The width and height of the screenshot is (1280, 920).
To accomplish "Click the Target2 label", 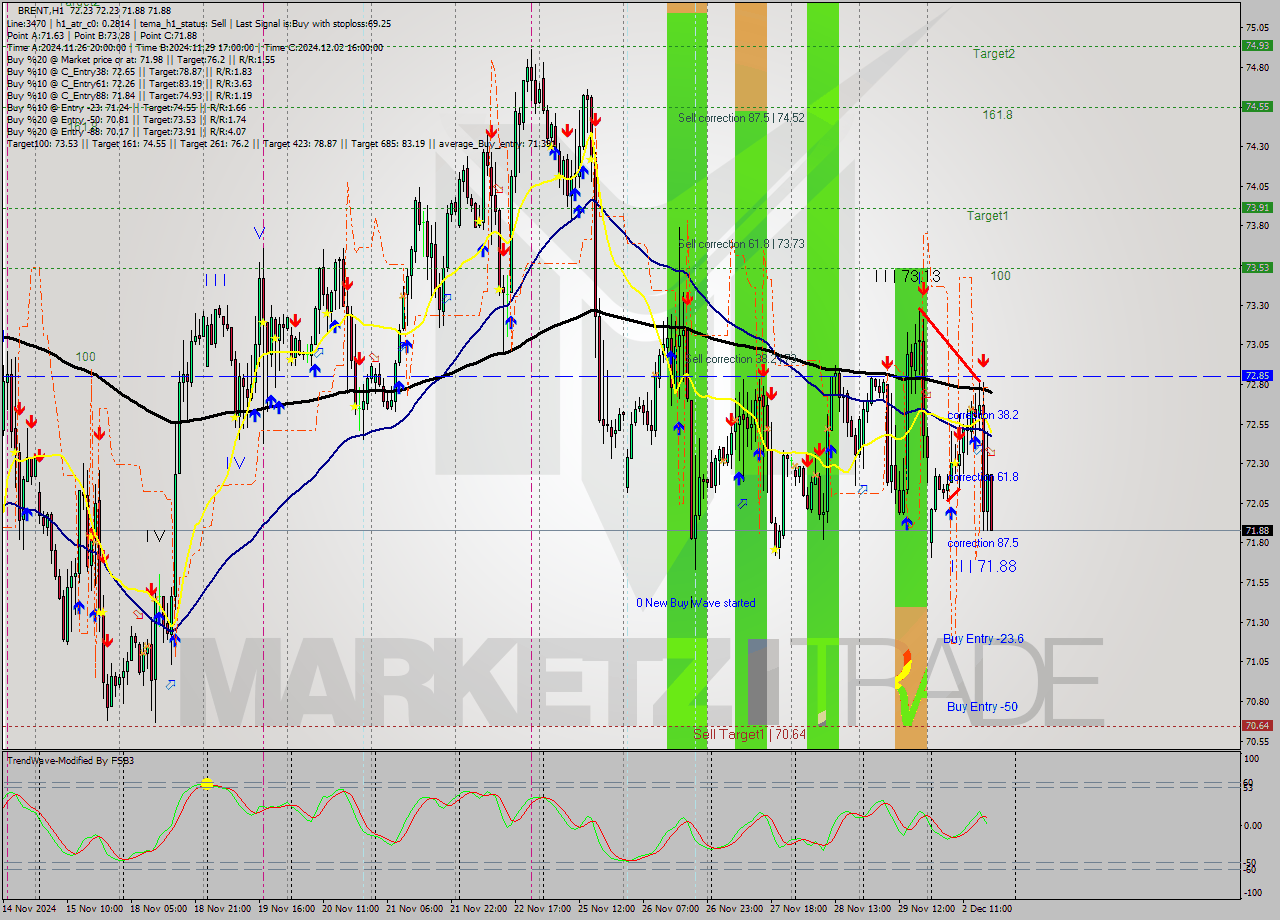I will [994, 54].
